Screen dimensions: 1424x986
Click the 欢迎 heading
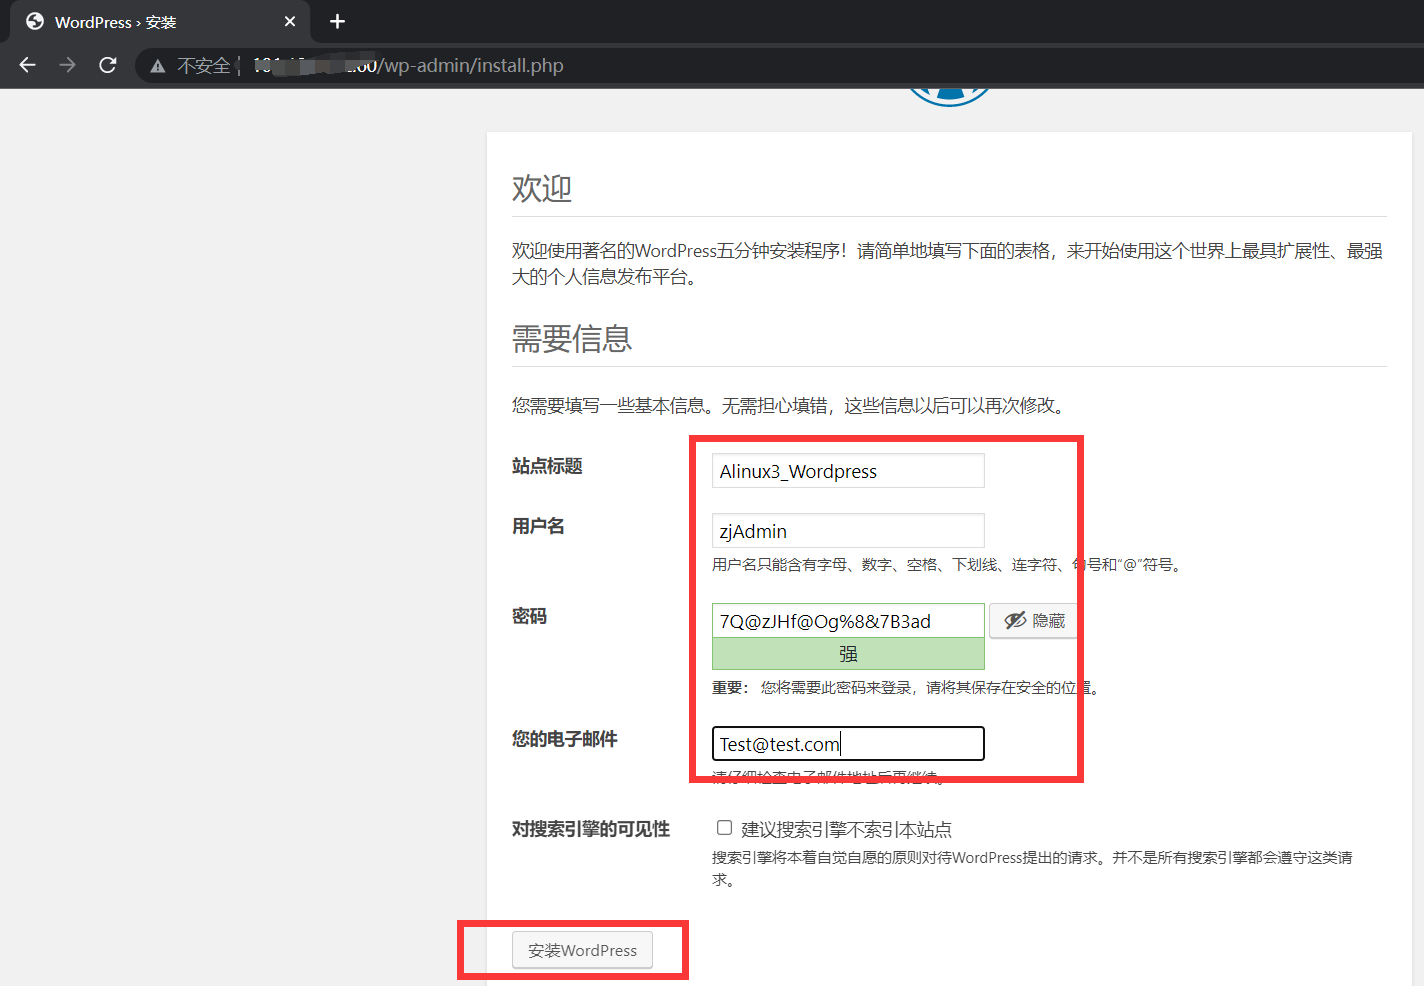542,188
